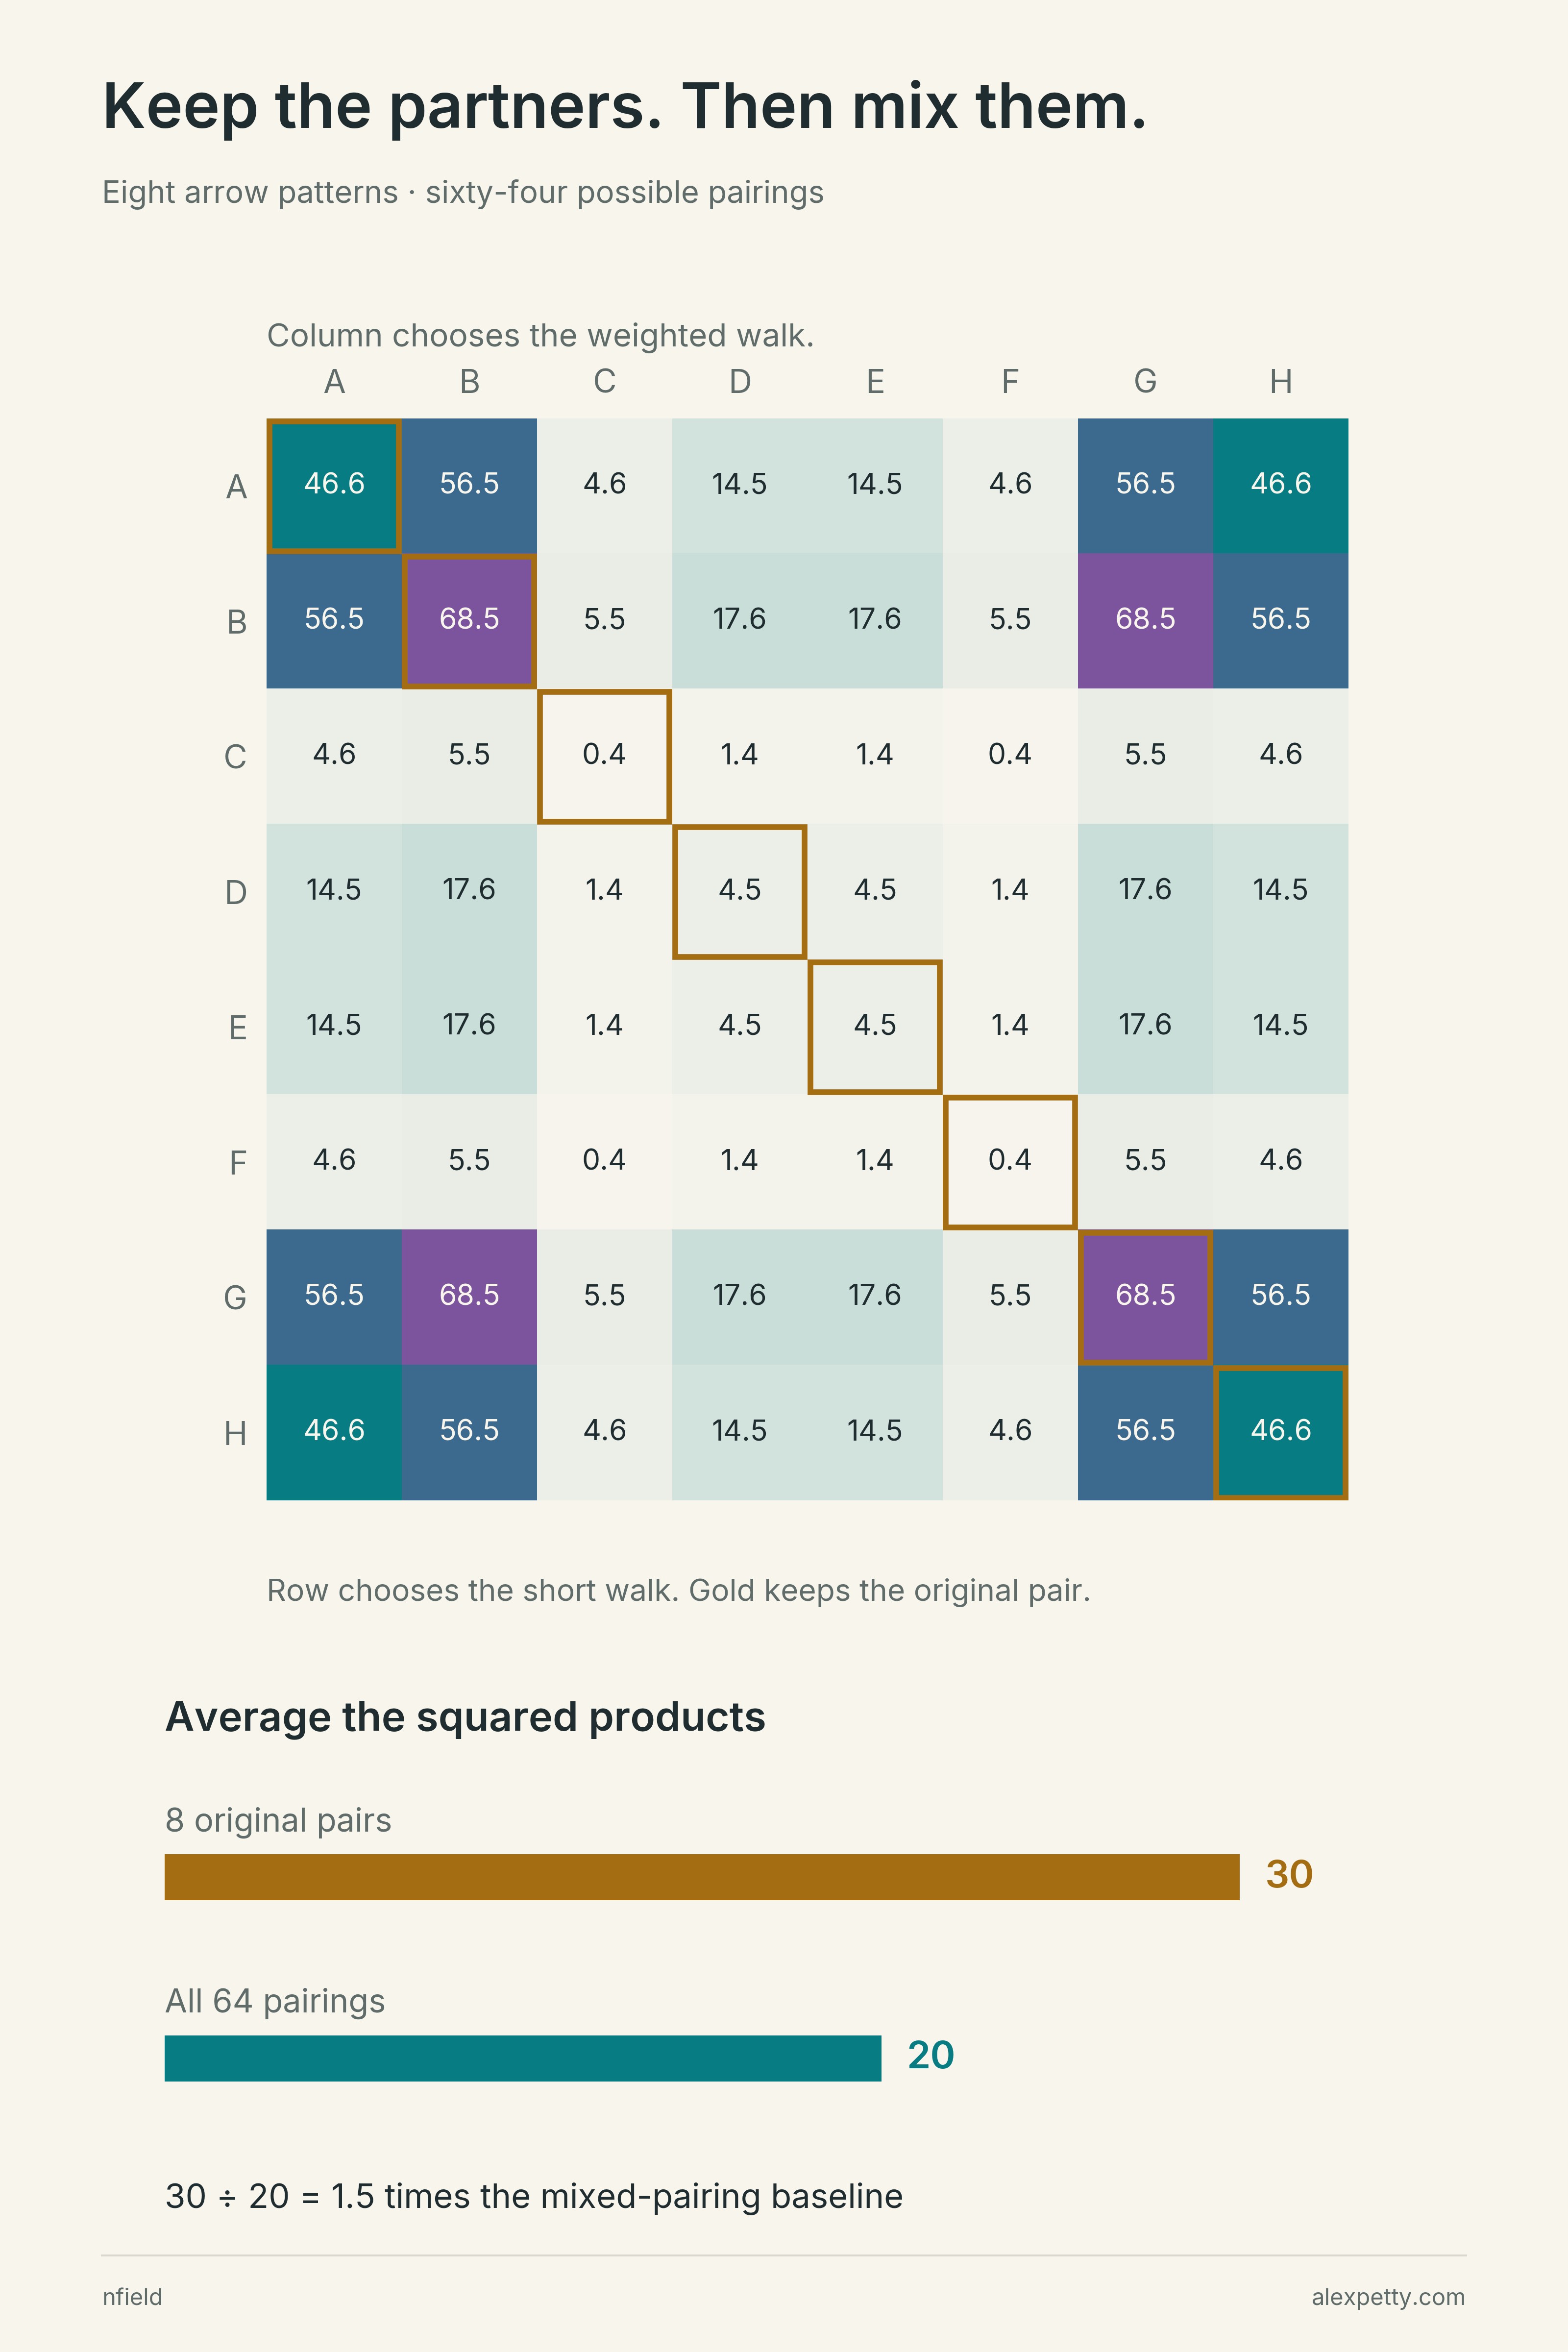
Task: Click the gold-outlined 68.5 cell in row G
Action: (1145, 1297)
